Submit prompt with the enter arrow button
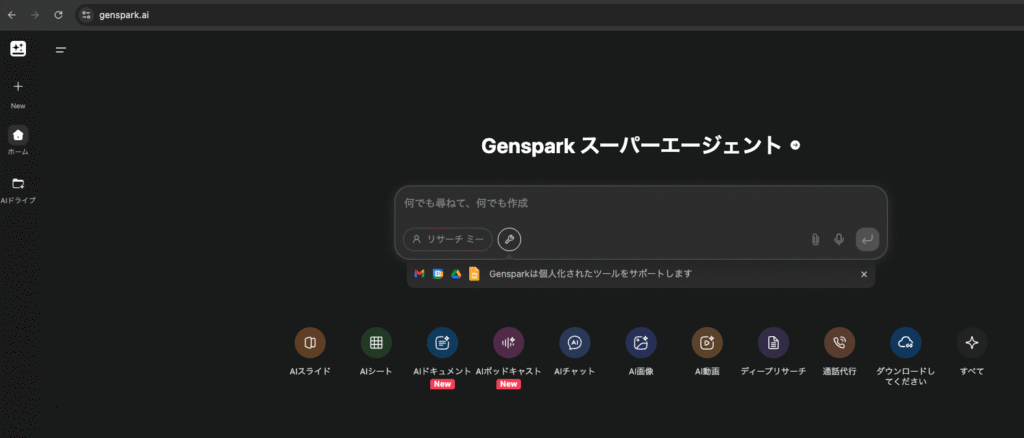 pyautogui.click(x=867, y=240)
